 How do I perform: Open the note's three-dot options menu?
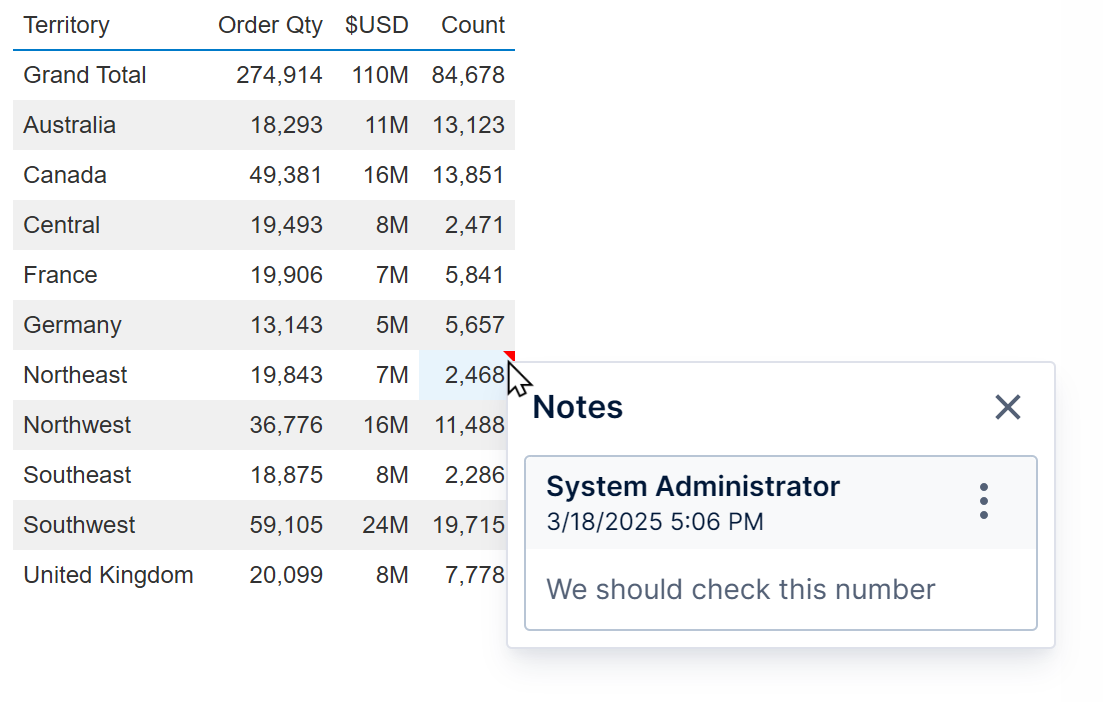[984, 501]
